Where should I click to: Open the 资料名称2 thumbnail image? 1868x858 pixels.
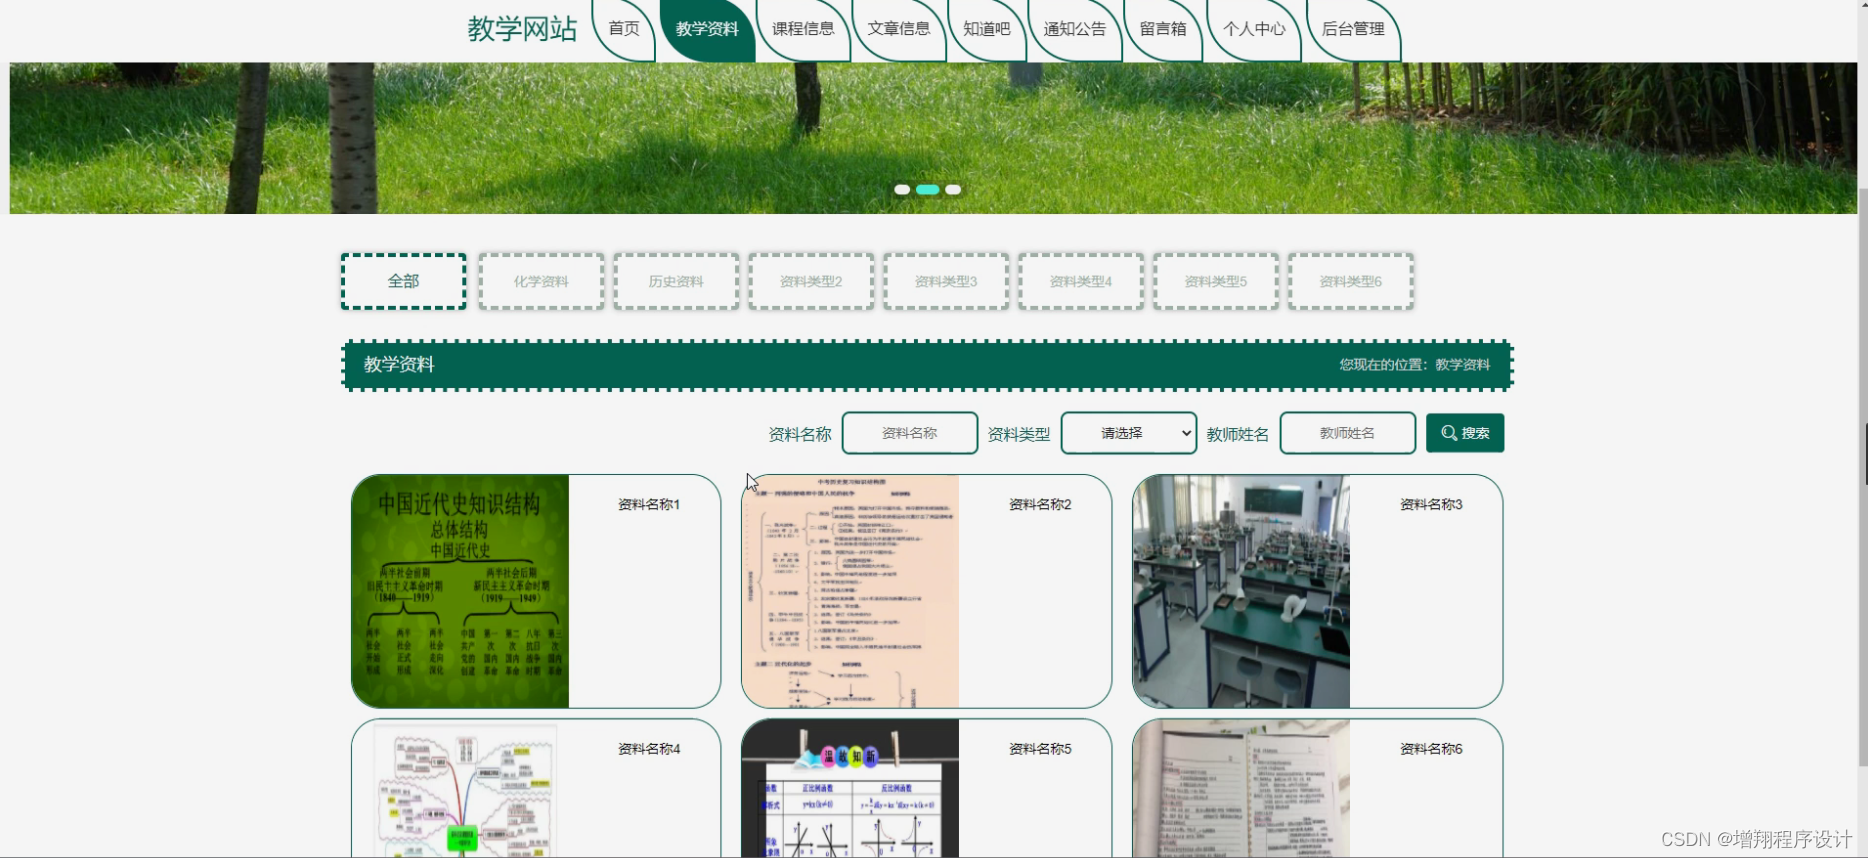pyautogui.click(x=850, y=591)
